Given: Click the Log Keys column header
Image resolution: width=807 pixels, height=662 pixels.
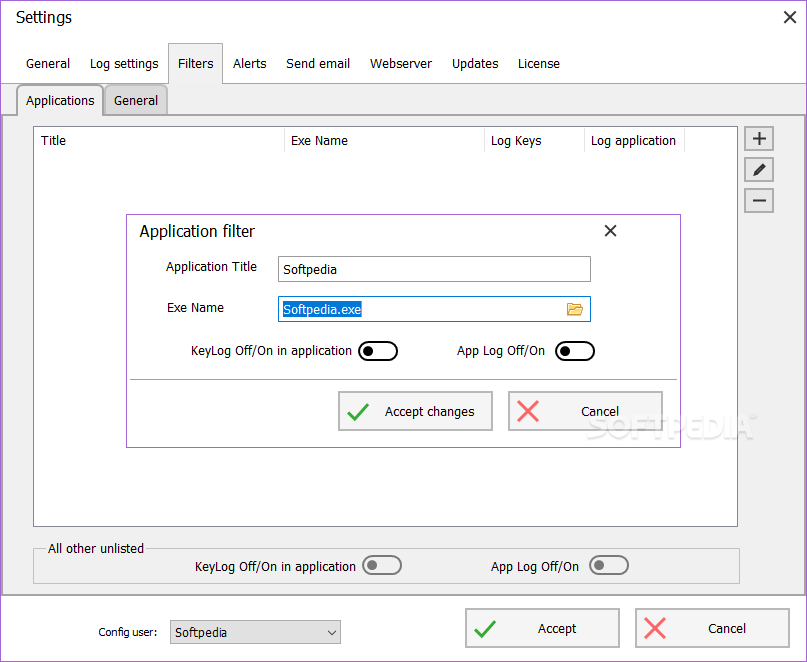Looking at the screenshot, I should [x=534, y=141].
